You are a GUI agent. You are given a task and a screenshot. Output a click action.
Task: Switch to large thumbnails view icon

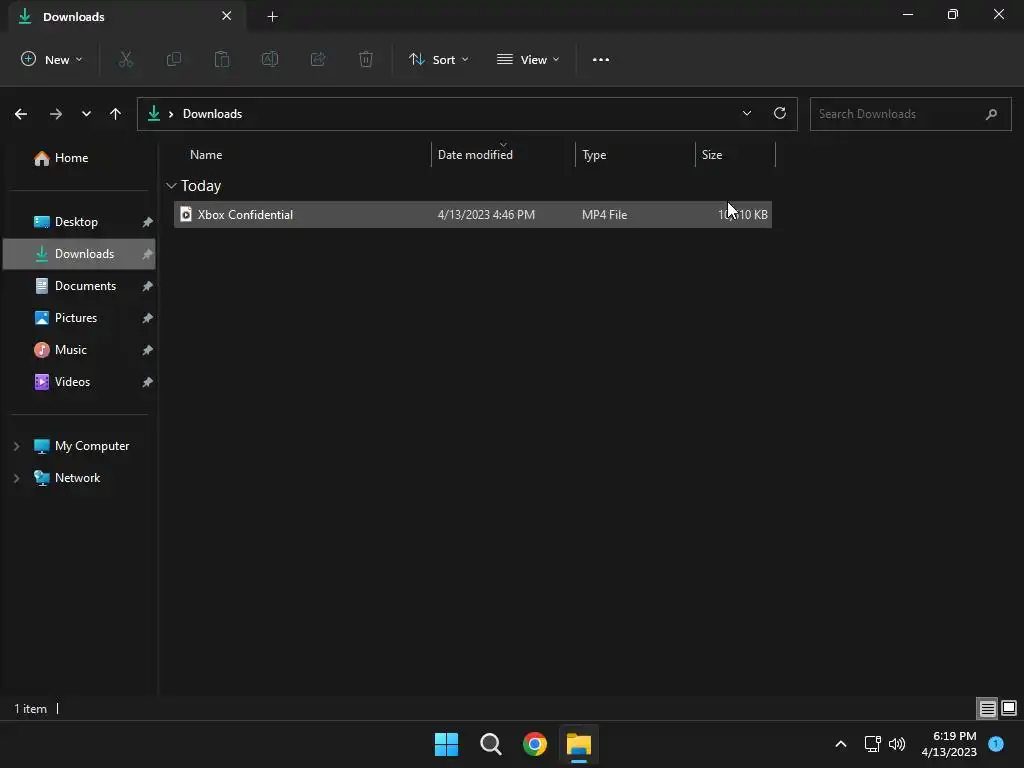[x=1009, y=708]
